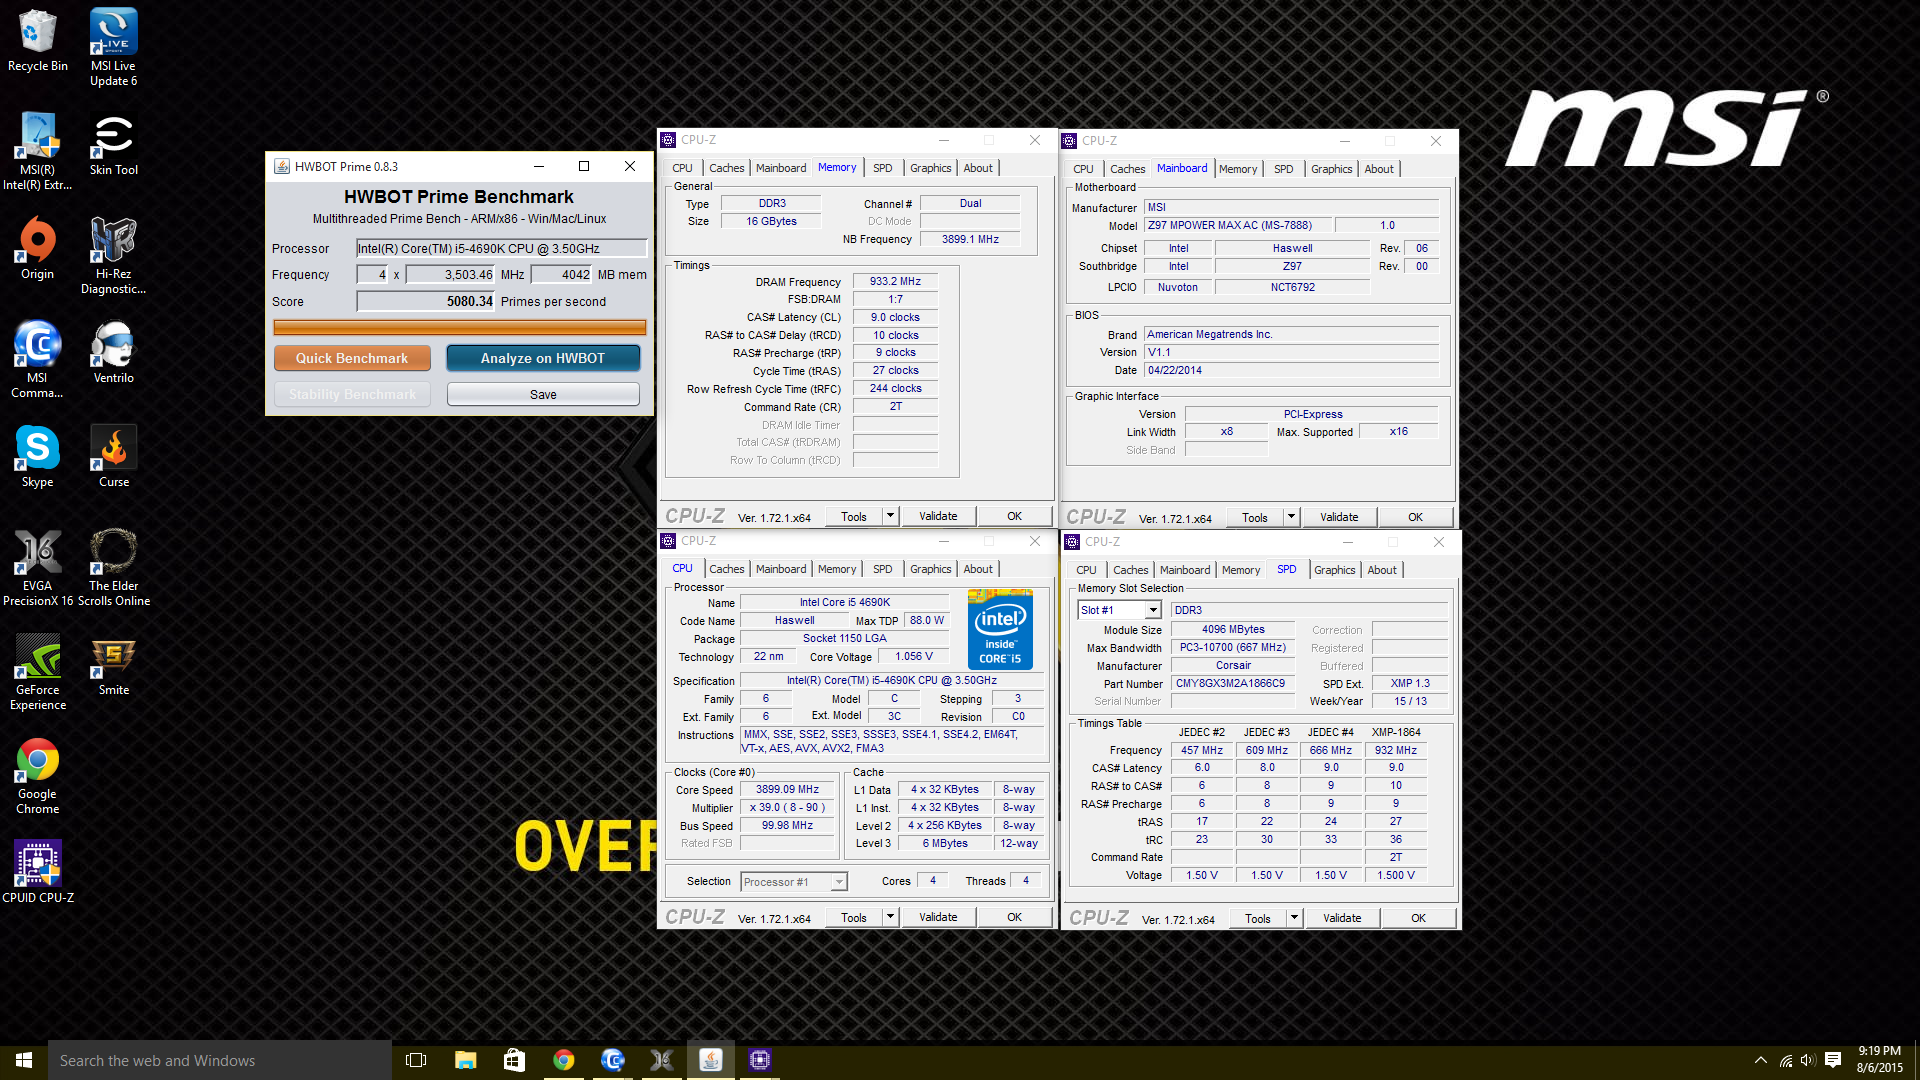Image resolution: width=1920 pixels, height=1080 pixels.
Task: Open the Curse desktop icon
Action: pyautogui.click(x=114, y=457)
